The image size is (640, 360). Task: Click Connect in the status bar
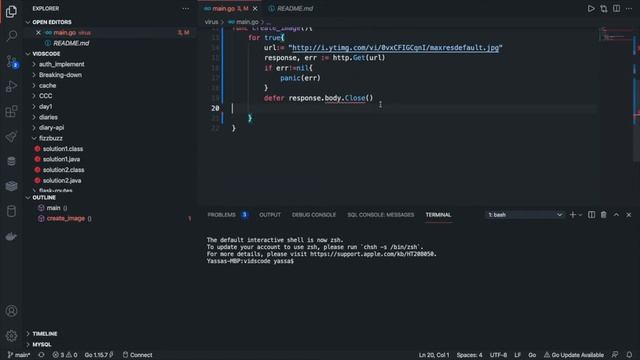[138, 355]
